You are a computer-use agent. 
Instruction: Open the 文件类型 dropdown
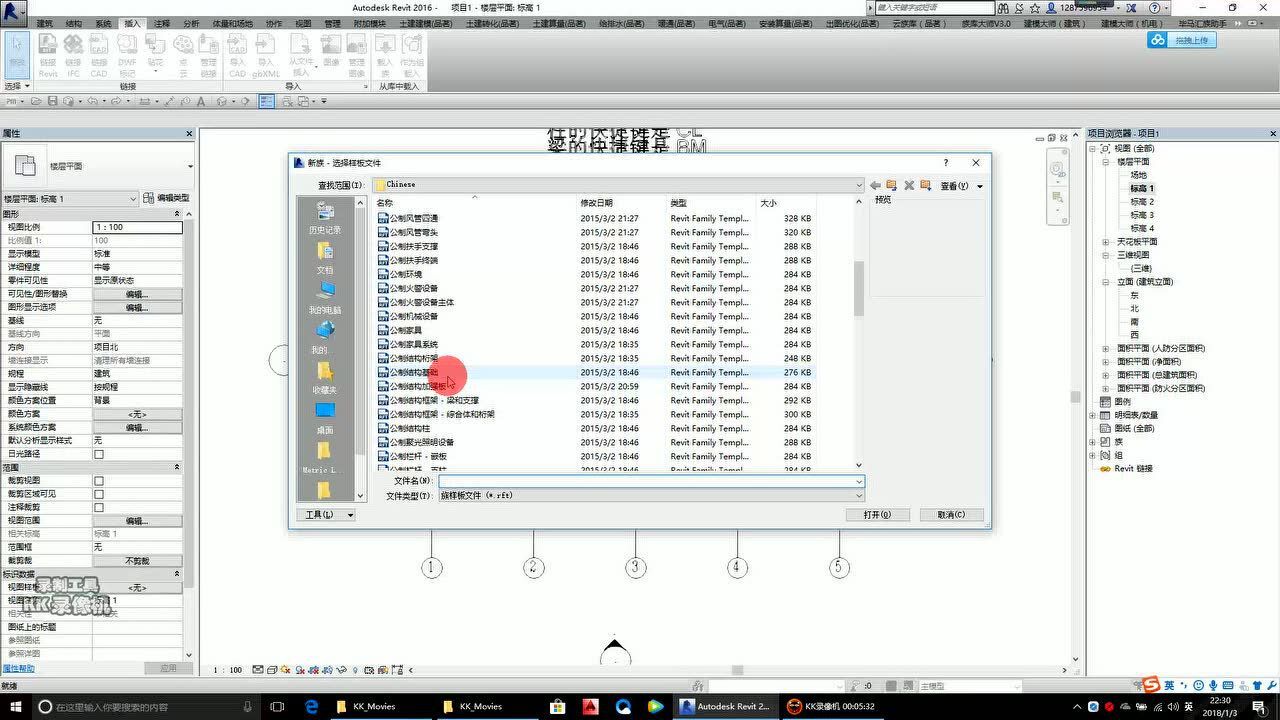tap(651, 495)
